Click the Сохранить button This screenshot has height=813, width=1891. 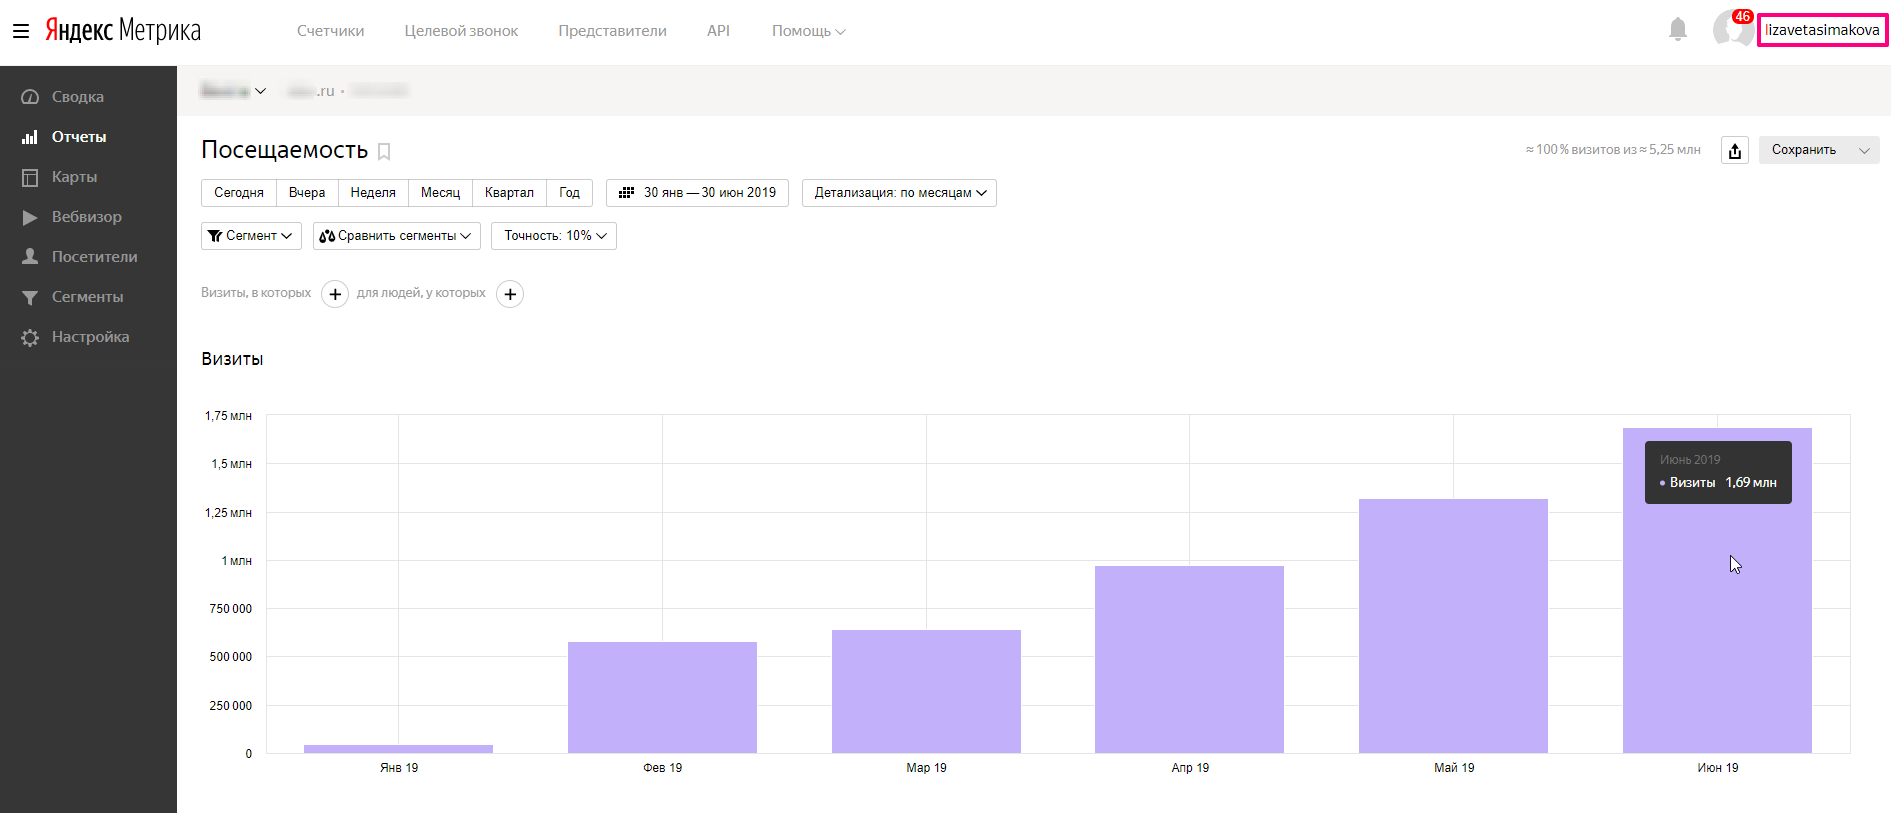tap(1804, 150)
